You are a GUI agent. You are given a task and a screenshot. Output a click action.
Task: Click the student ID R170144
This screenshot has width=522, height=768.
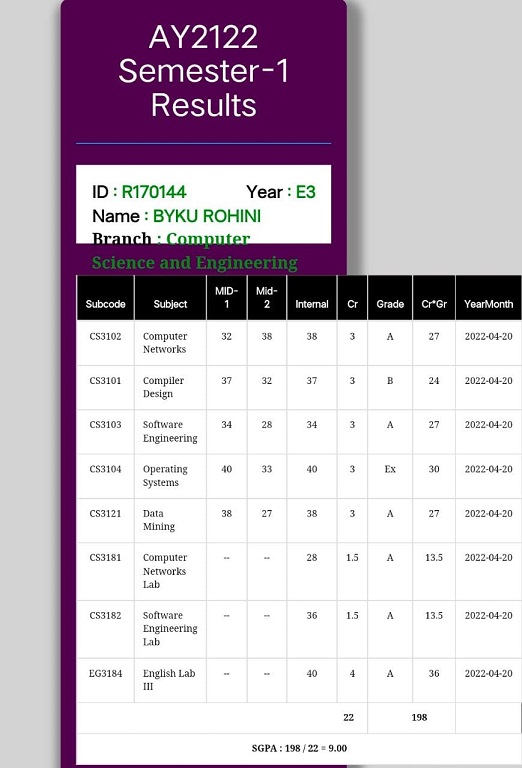[x=154, y=192]
